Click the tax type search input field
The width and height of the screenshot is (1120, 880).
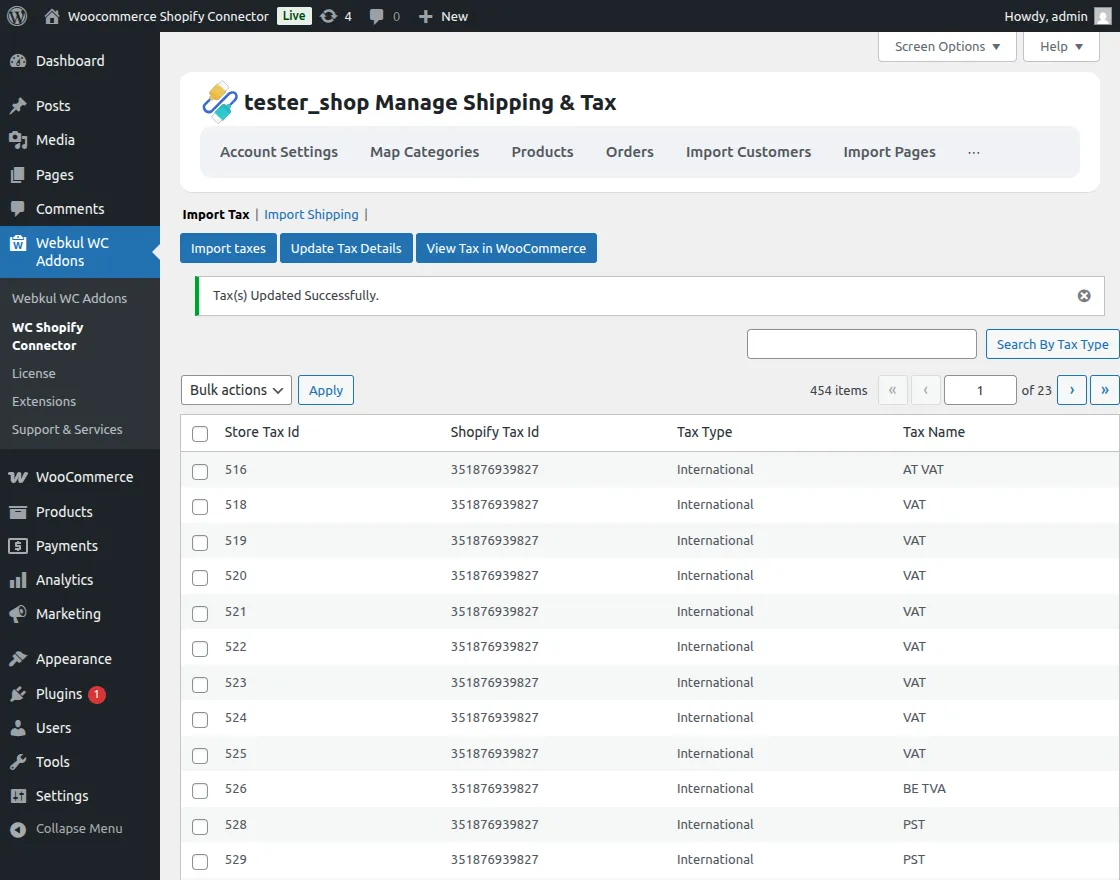(861, 344)
